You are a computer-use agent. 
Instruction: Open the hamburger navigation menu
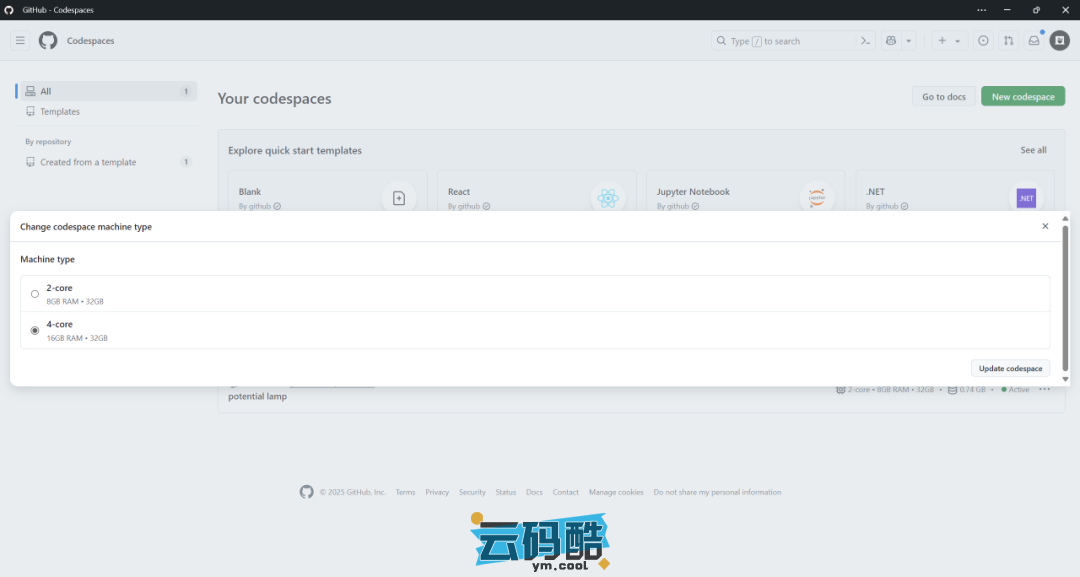point(20,41)
